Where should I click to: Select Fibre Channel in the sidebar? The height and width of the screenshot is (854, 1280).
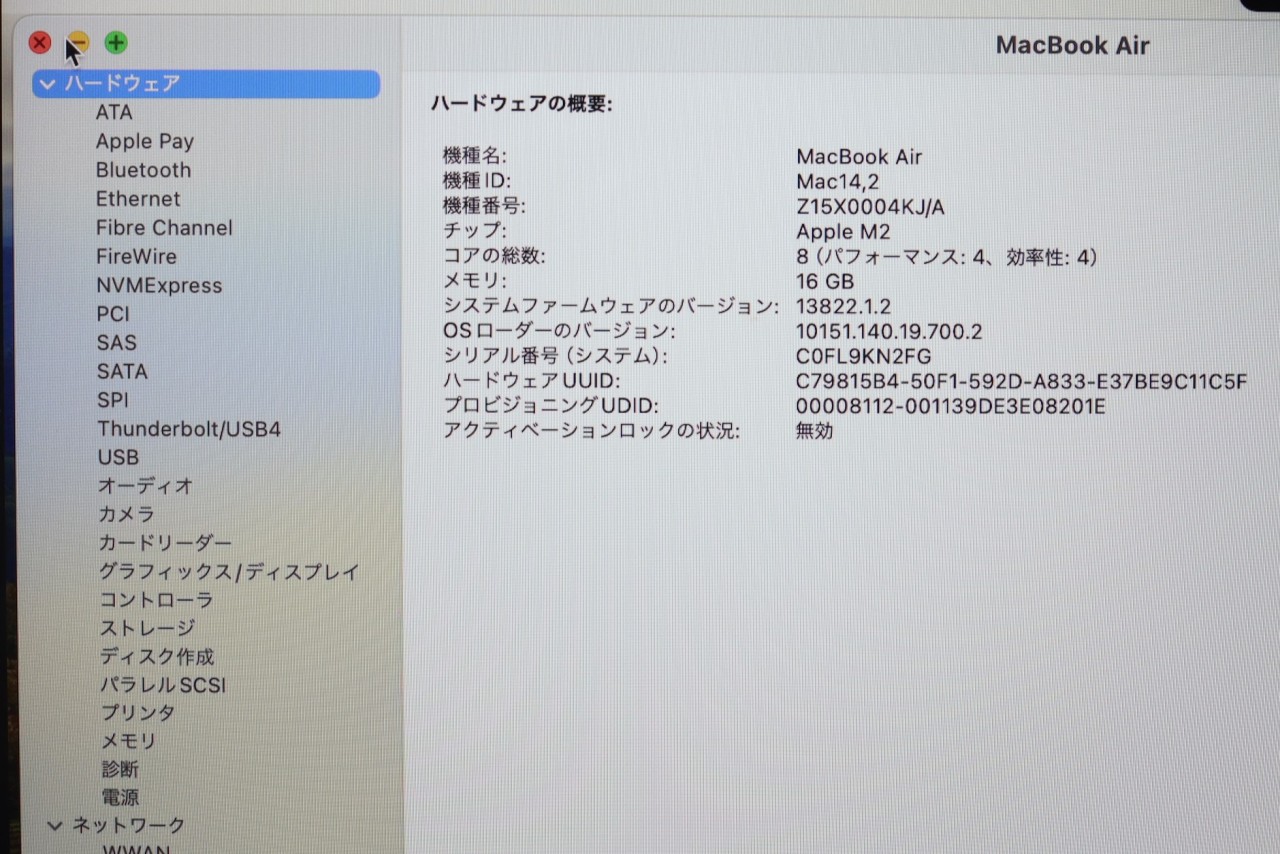coord(164,228)
